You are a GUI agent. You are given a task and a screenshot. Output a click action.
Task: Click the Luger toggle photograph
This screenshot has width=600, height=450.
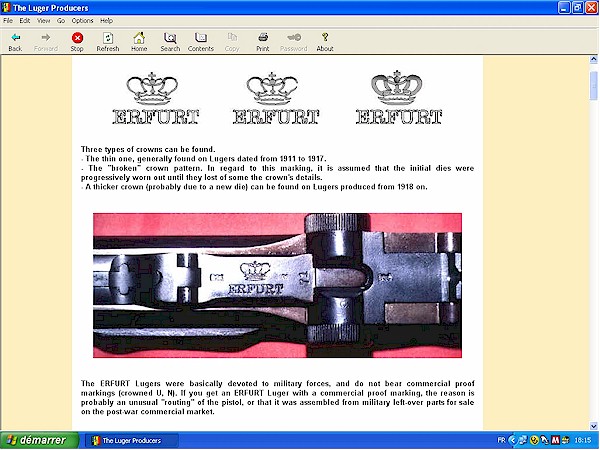click(277, 285)
